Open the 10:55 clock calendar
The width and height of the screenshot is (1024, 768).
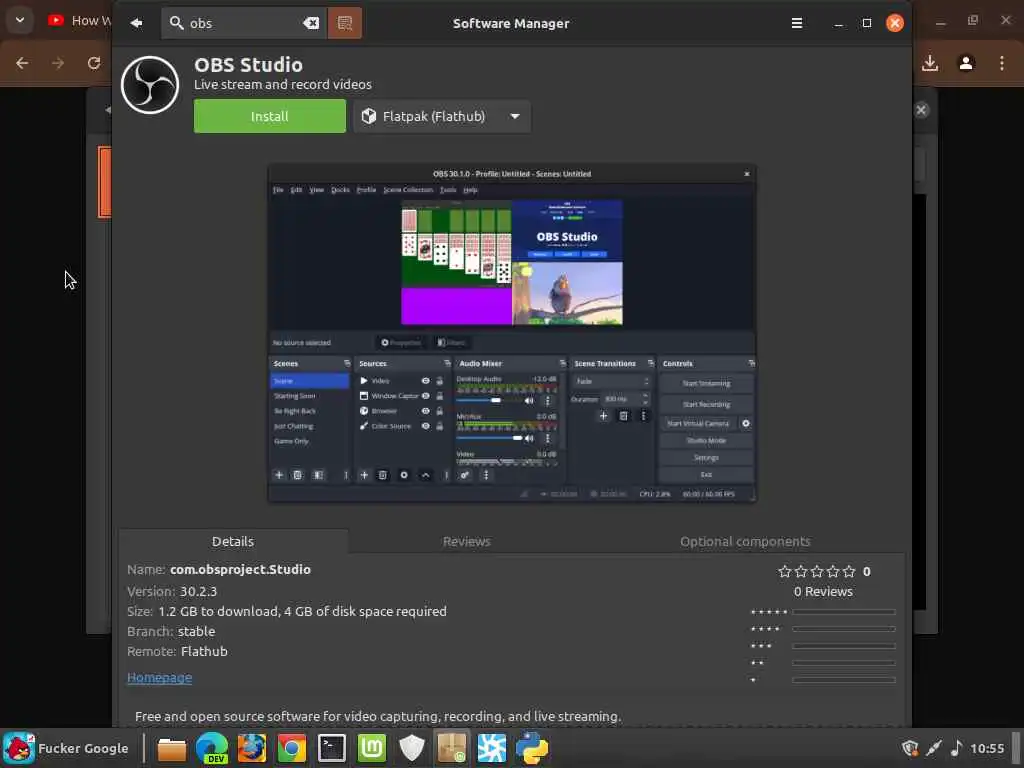(987, 748)
